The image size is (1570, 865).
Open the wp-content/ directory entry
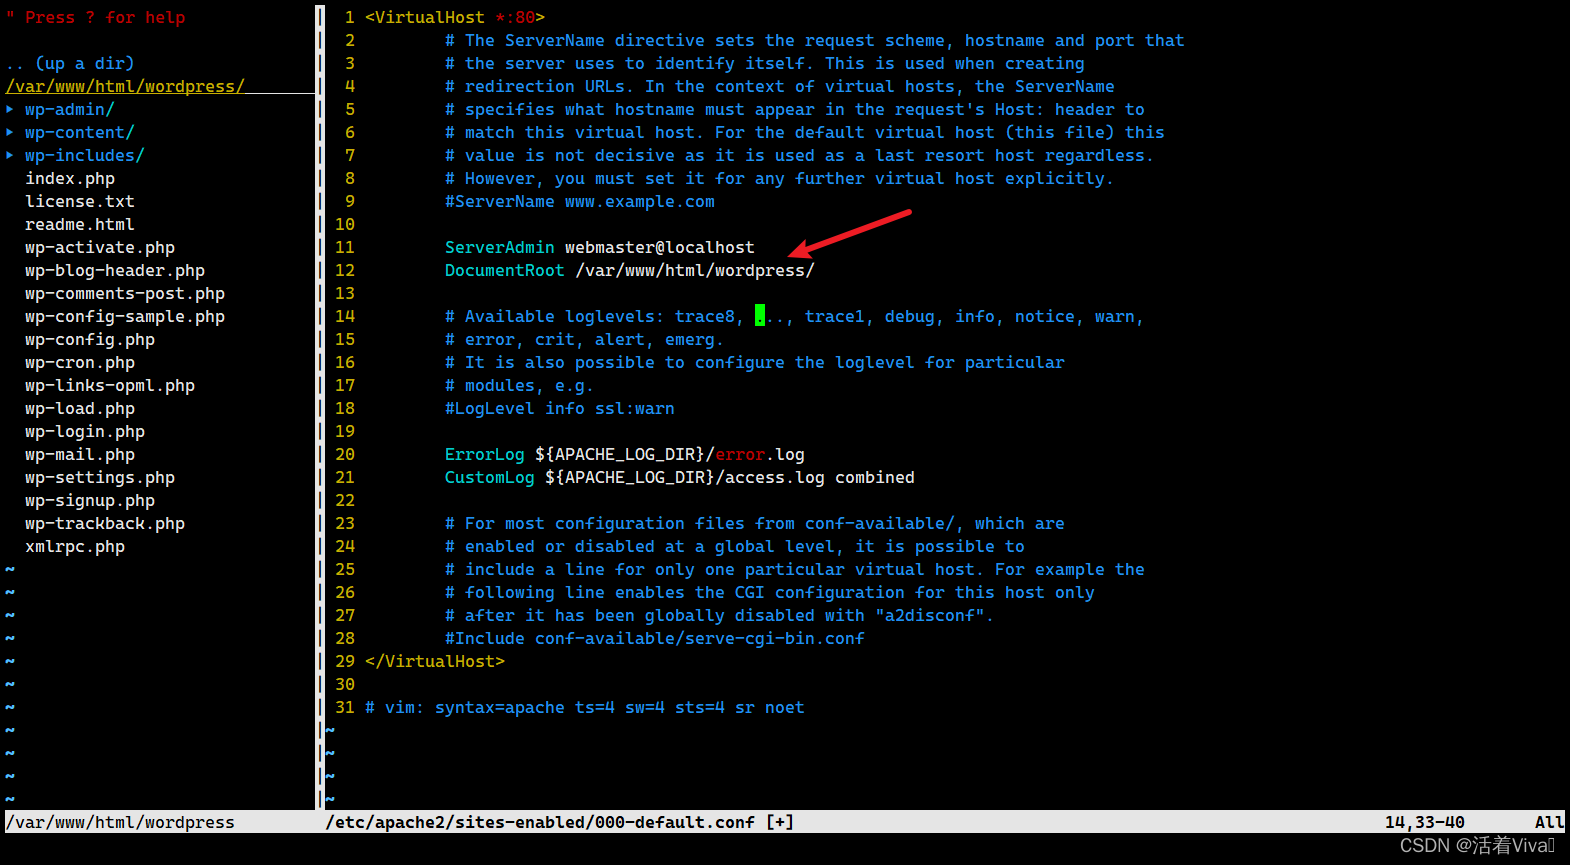pyautogui.click(x=80, y=132)
